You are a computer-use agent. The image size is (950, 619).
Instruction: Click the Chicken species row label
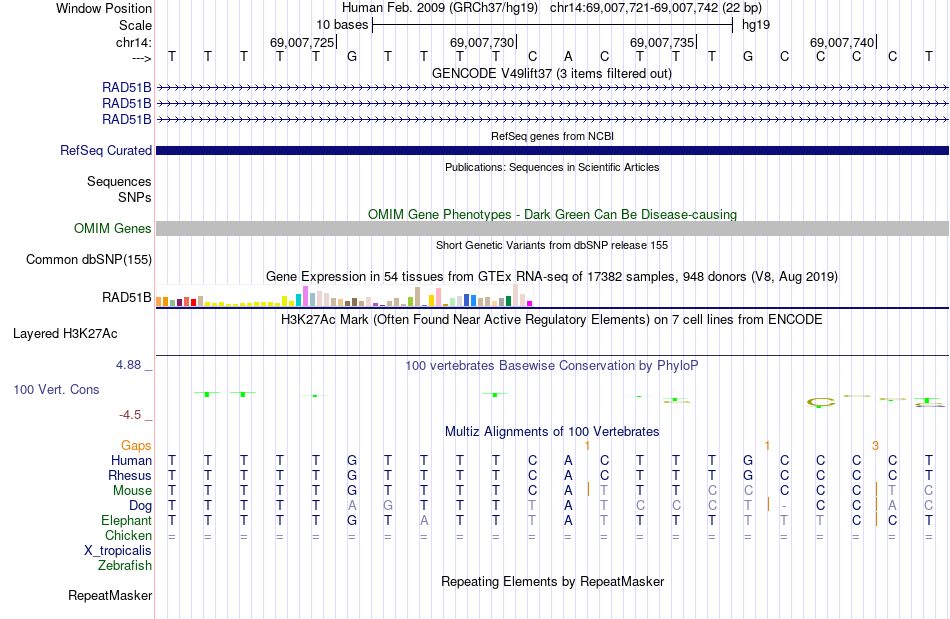[x=128, y=535]
